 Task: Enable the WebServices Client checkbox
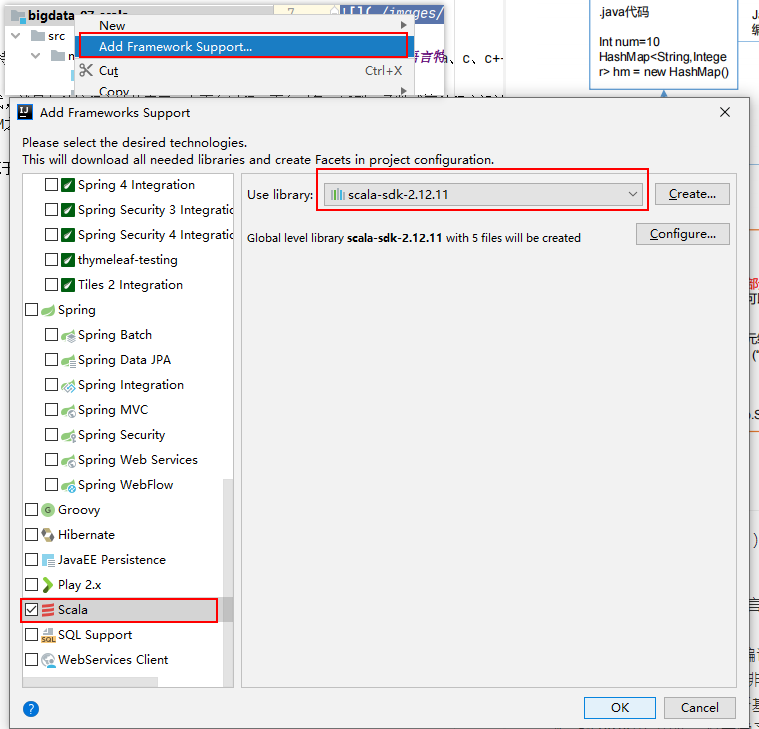(x=31, y=660)
